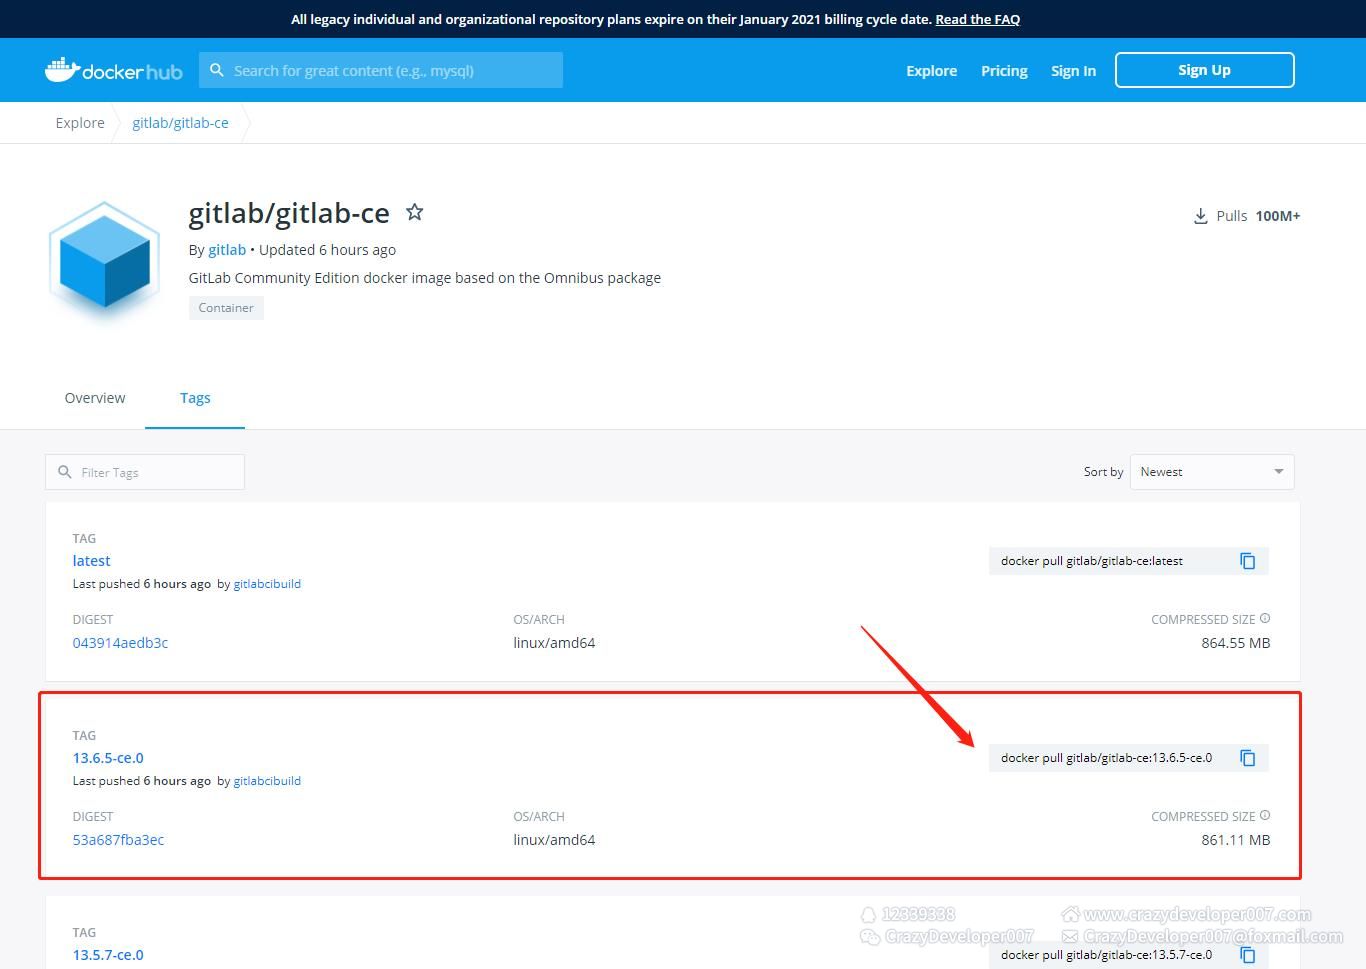The image size is (1366, 969).
Task: Click Sign In in the header
Action: (x=1073, y=71)
